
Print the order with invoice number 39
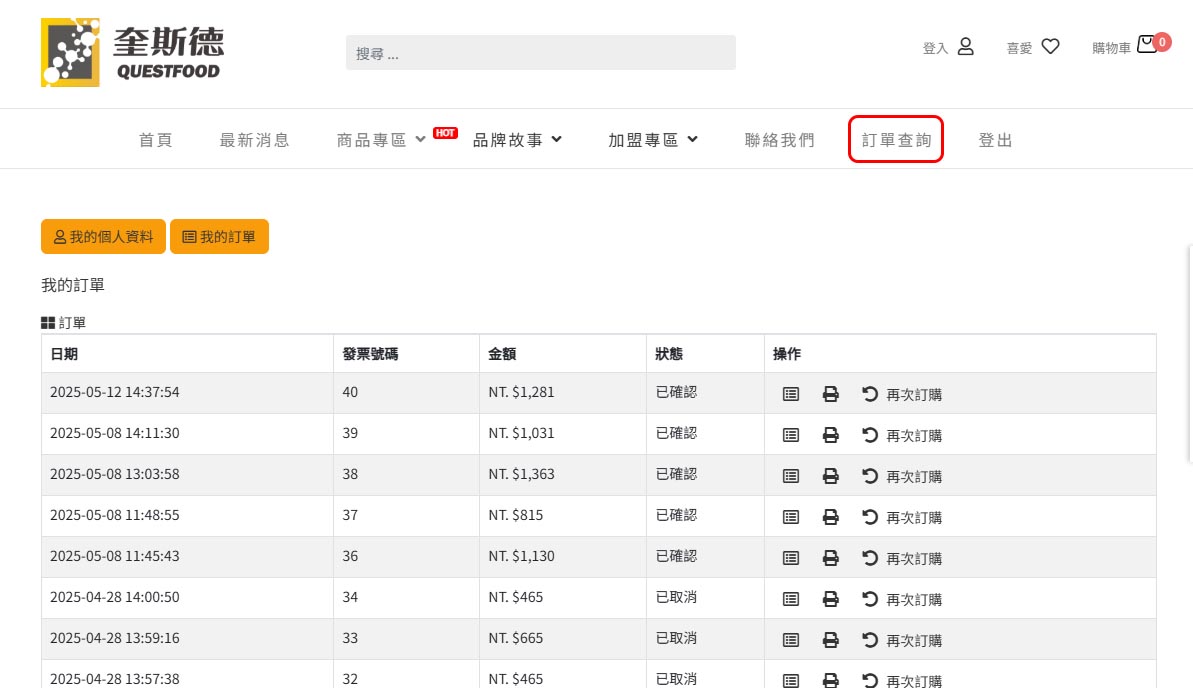830,435
